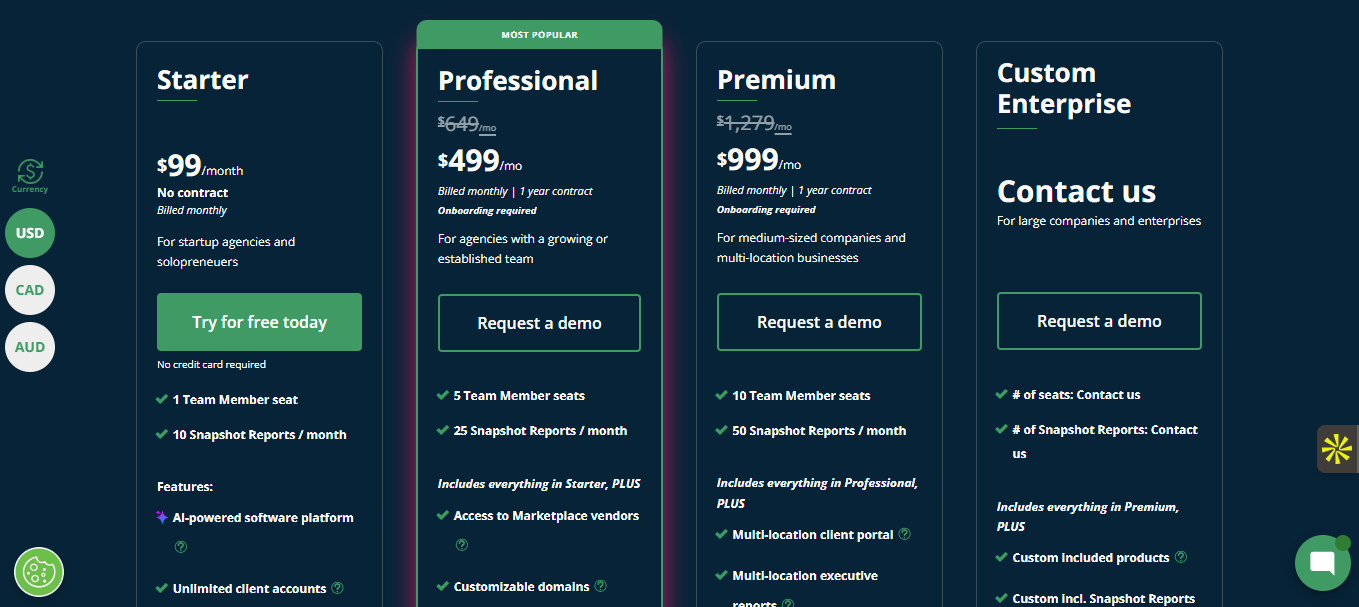Viewport: 1359px width, 607px height.
Task: Click the Contact us heading
Action: click(x=1076, y=191)
